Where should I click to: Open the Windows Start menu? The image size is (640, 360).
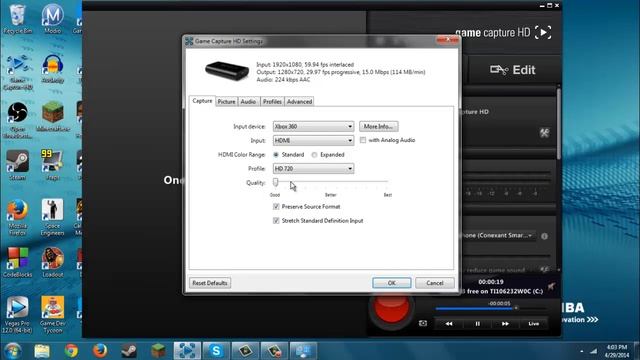tap(12, 351)
